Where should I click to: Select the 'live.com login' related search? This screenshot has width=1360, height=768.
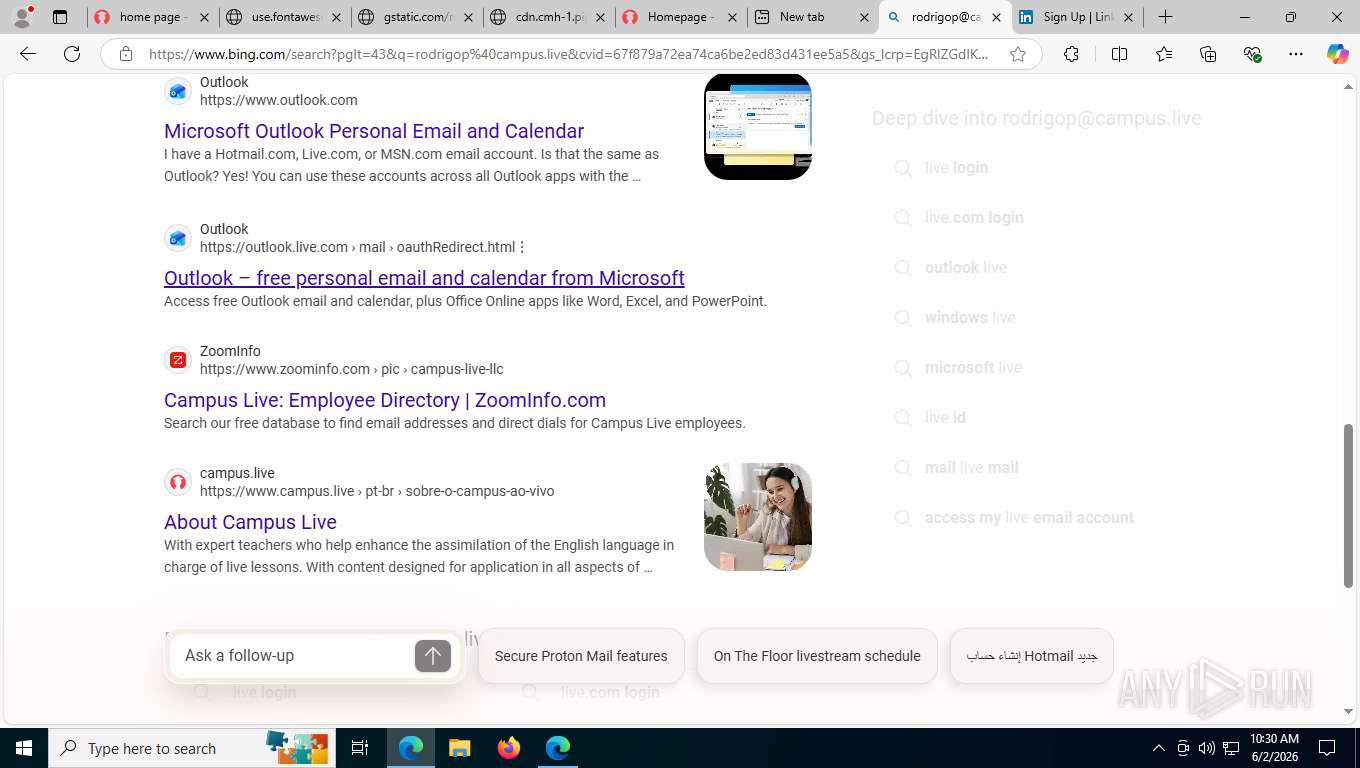(974, 218)
